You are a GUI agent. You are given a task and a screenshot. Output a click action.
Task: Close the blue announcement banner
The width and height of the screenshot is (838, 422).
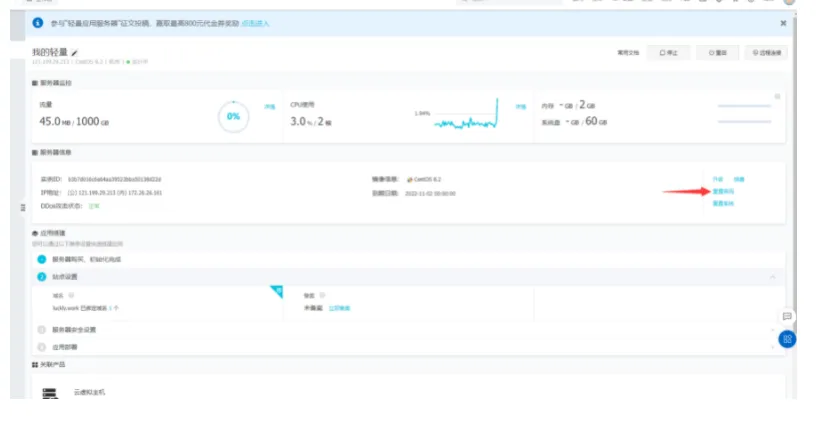pos(783,23)
